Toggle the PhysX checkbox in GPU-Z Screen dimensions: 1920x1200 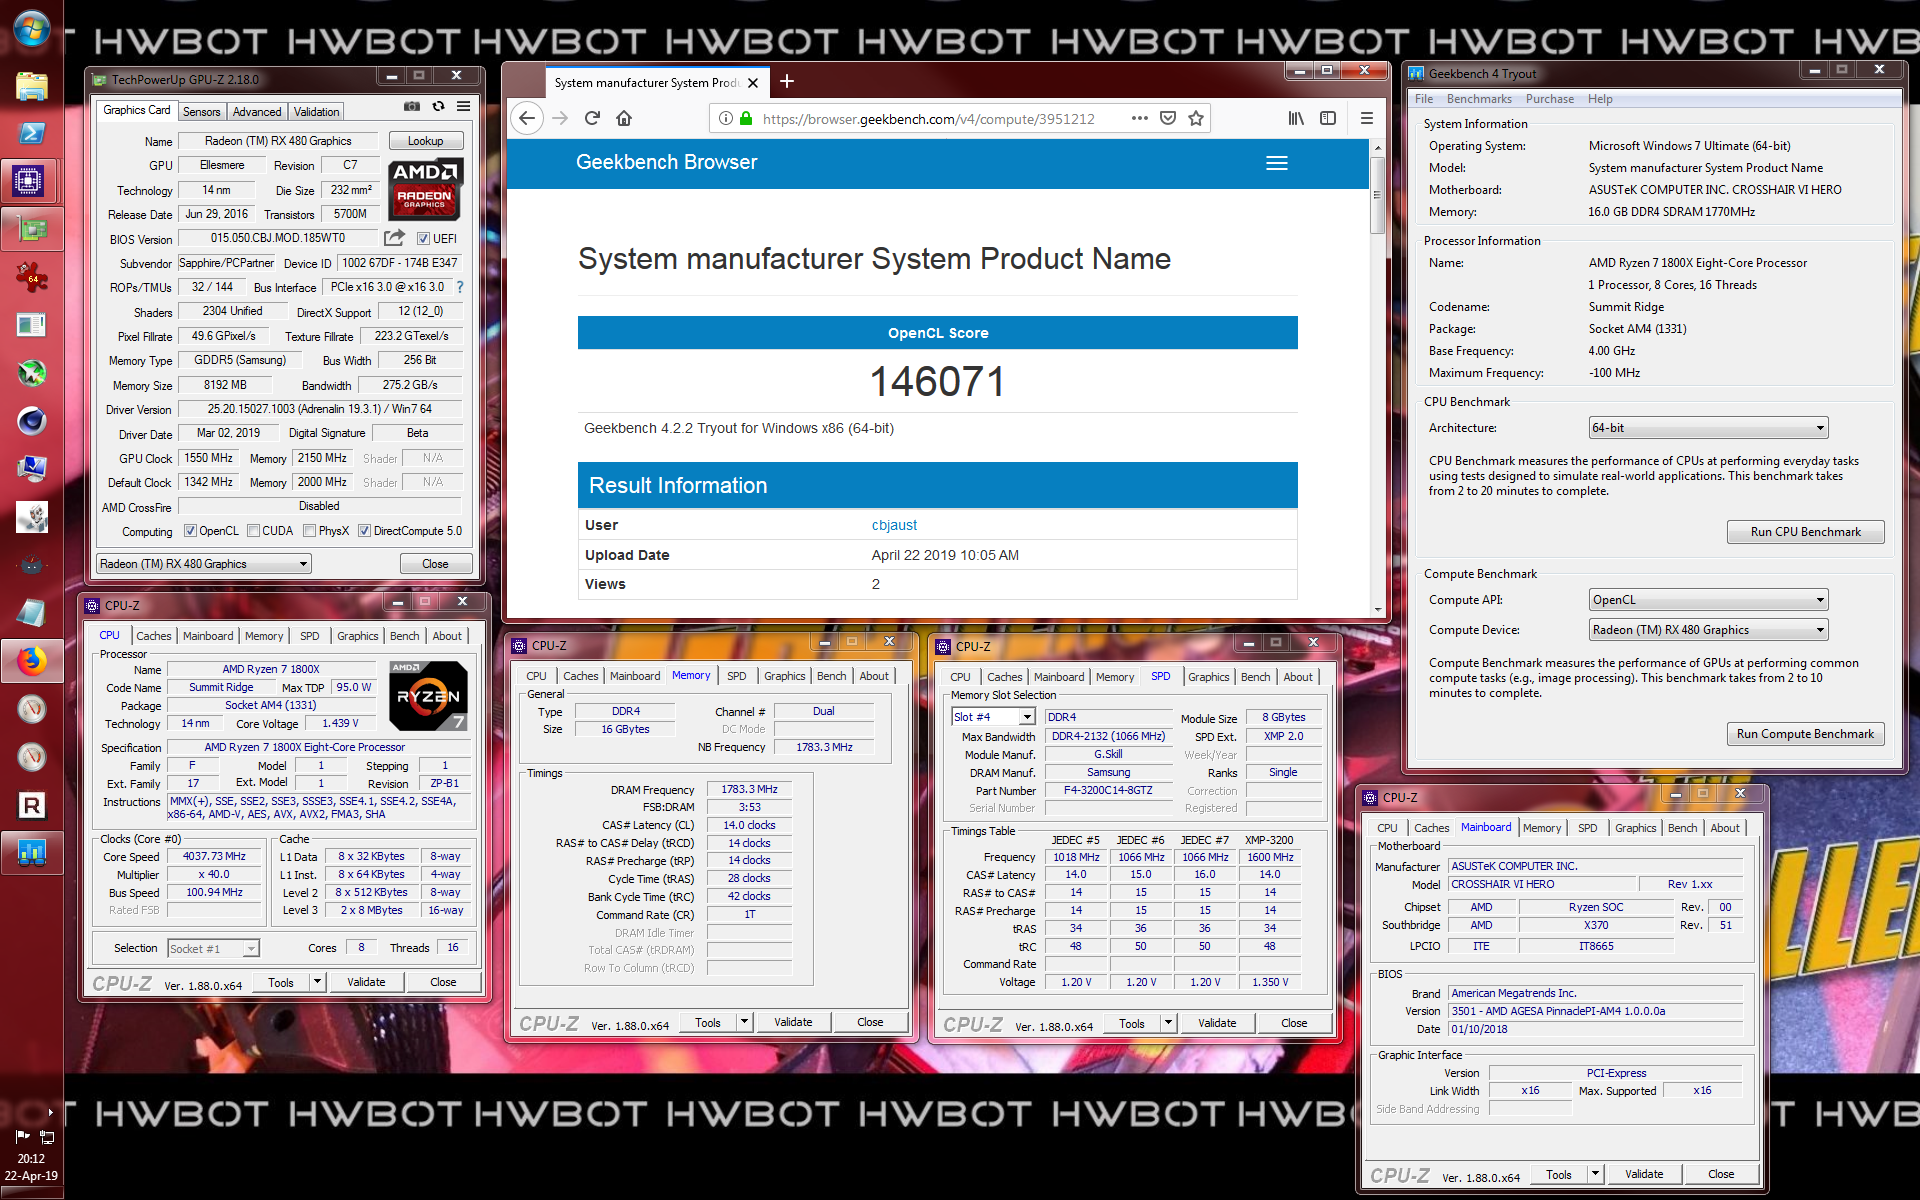point(310,531)
